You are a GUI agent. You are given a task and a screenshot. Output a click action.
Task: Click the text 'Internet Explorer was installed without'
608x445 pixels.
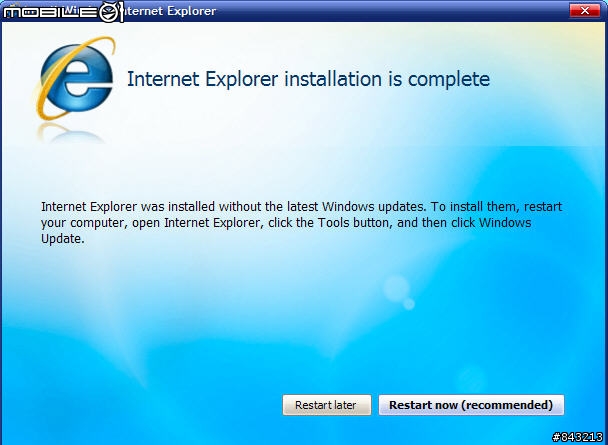(x=149, y=207)
